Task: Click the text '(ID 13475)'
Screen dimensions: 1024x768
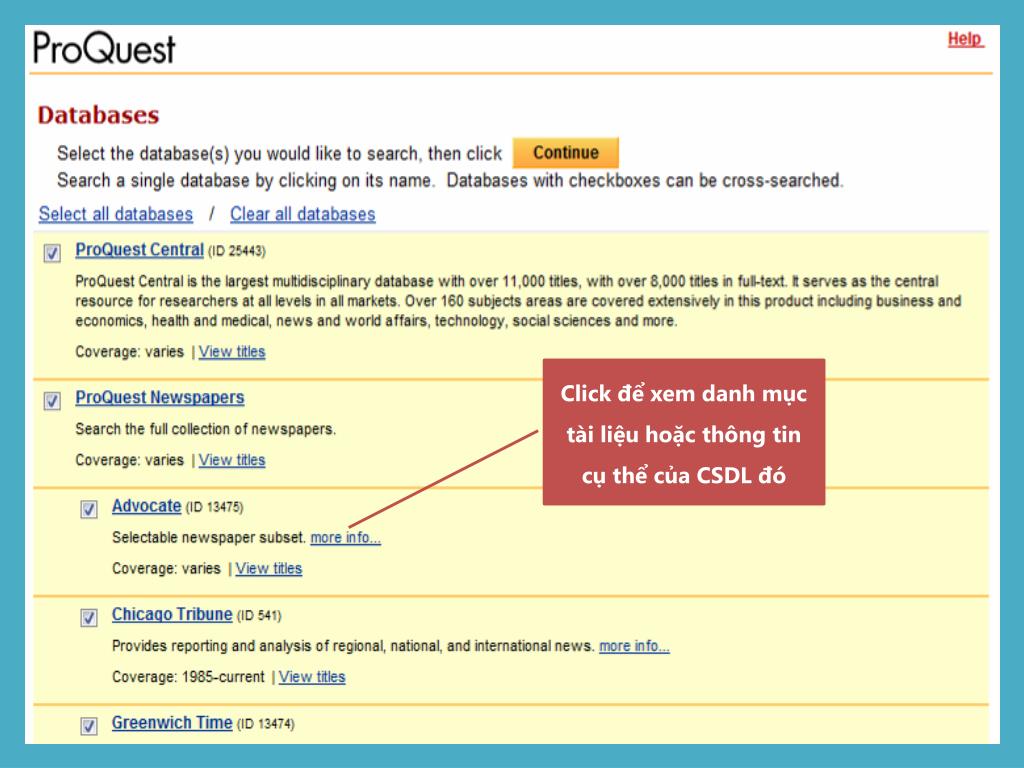Action: coord(214,507)
